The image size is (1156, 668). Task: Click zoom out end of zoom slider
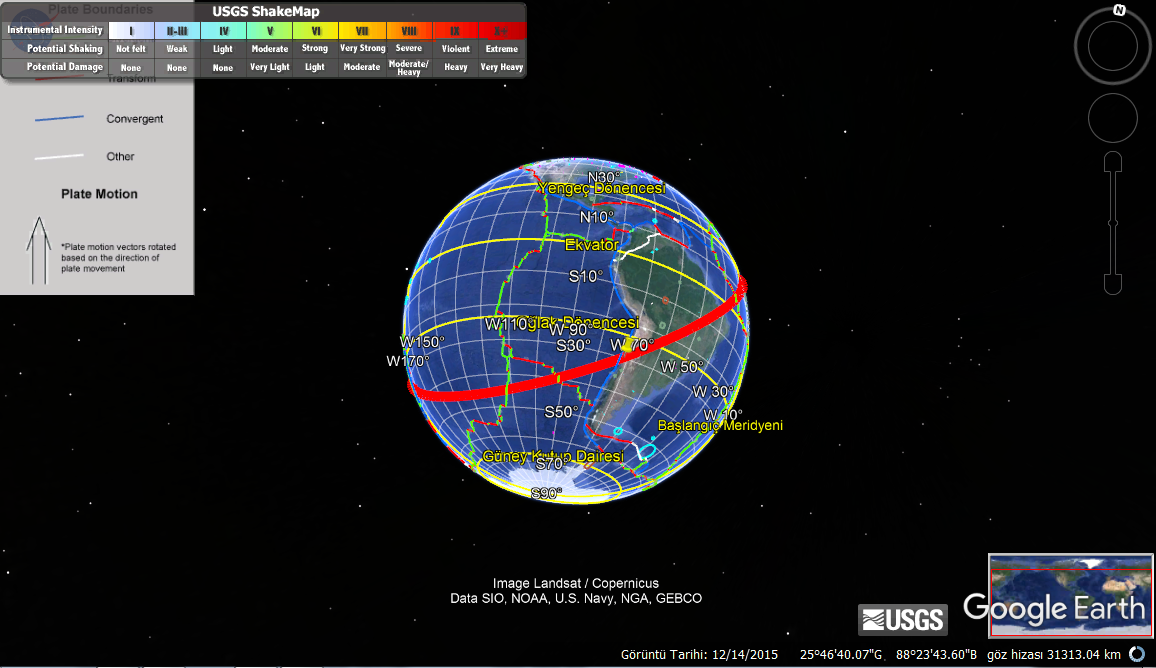1113,284
